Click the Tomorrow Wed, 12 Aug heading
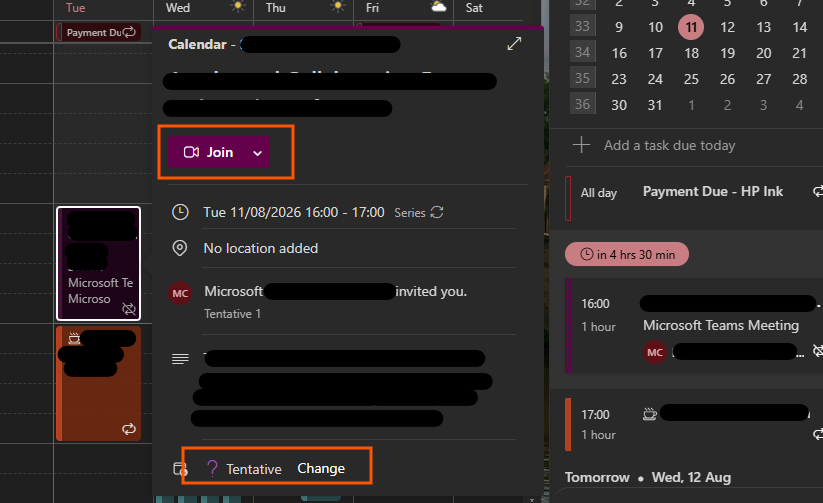823x503 pixels. 648,477
